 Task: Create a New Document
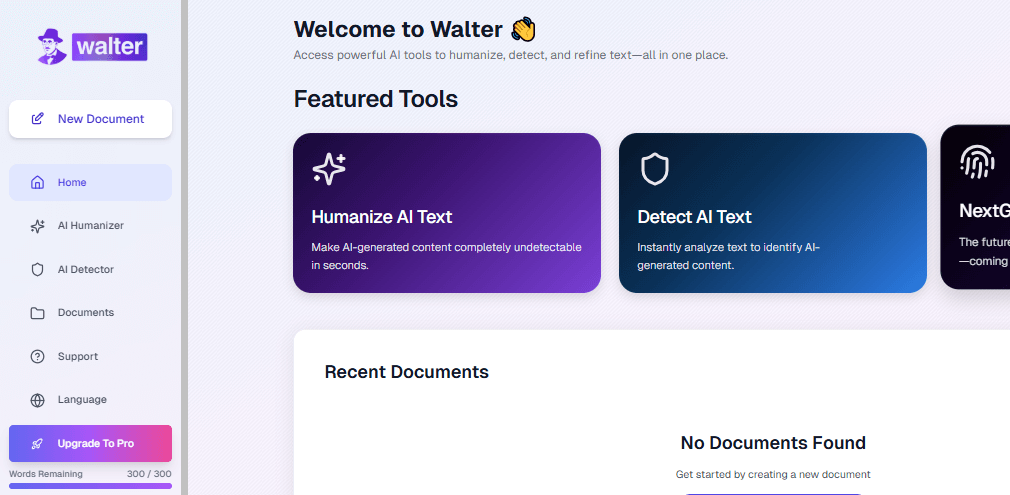pos(90,119)
